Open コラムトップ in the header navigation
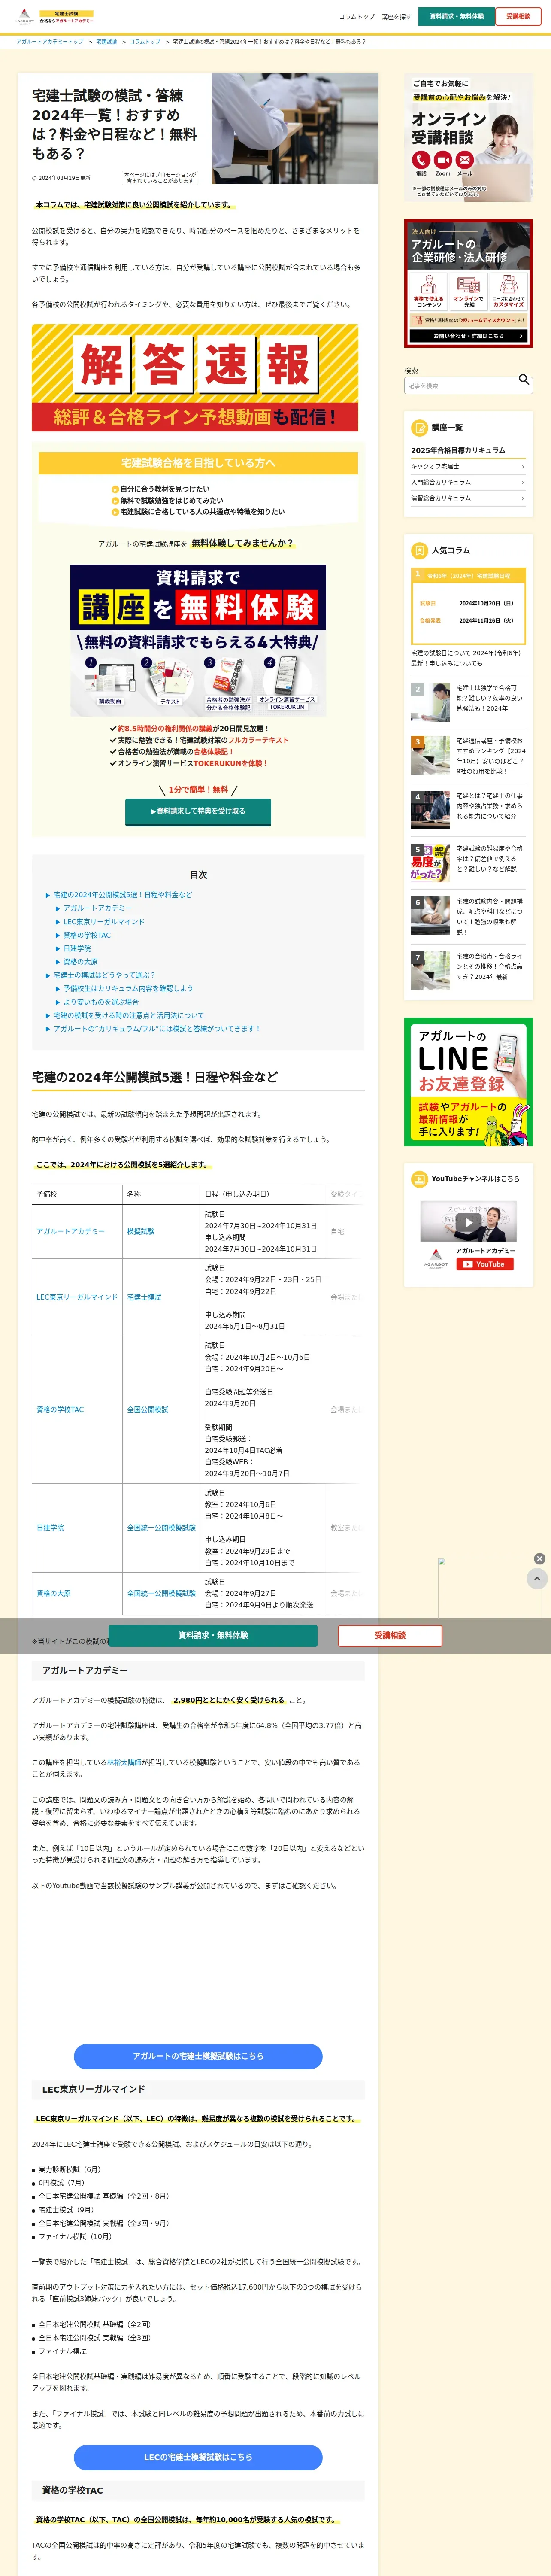Image resolution: width=551 pixels, height=2576 pixels. (356, 17)
